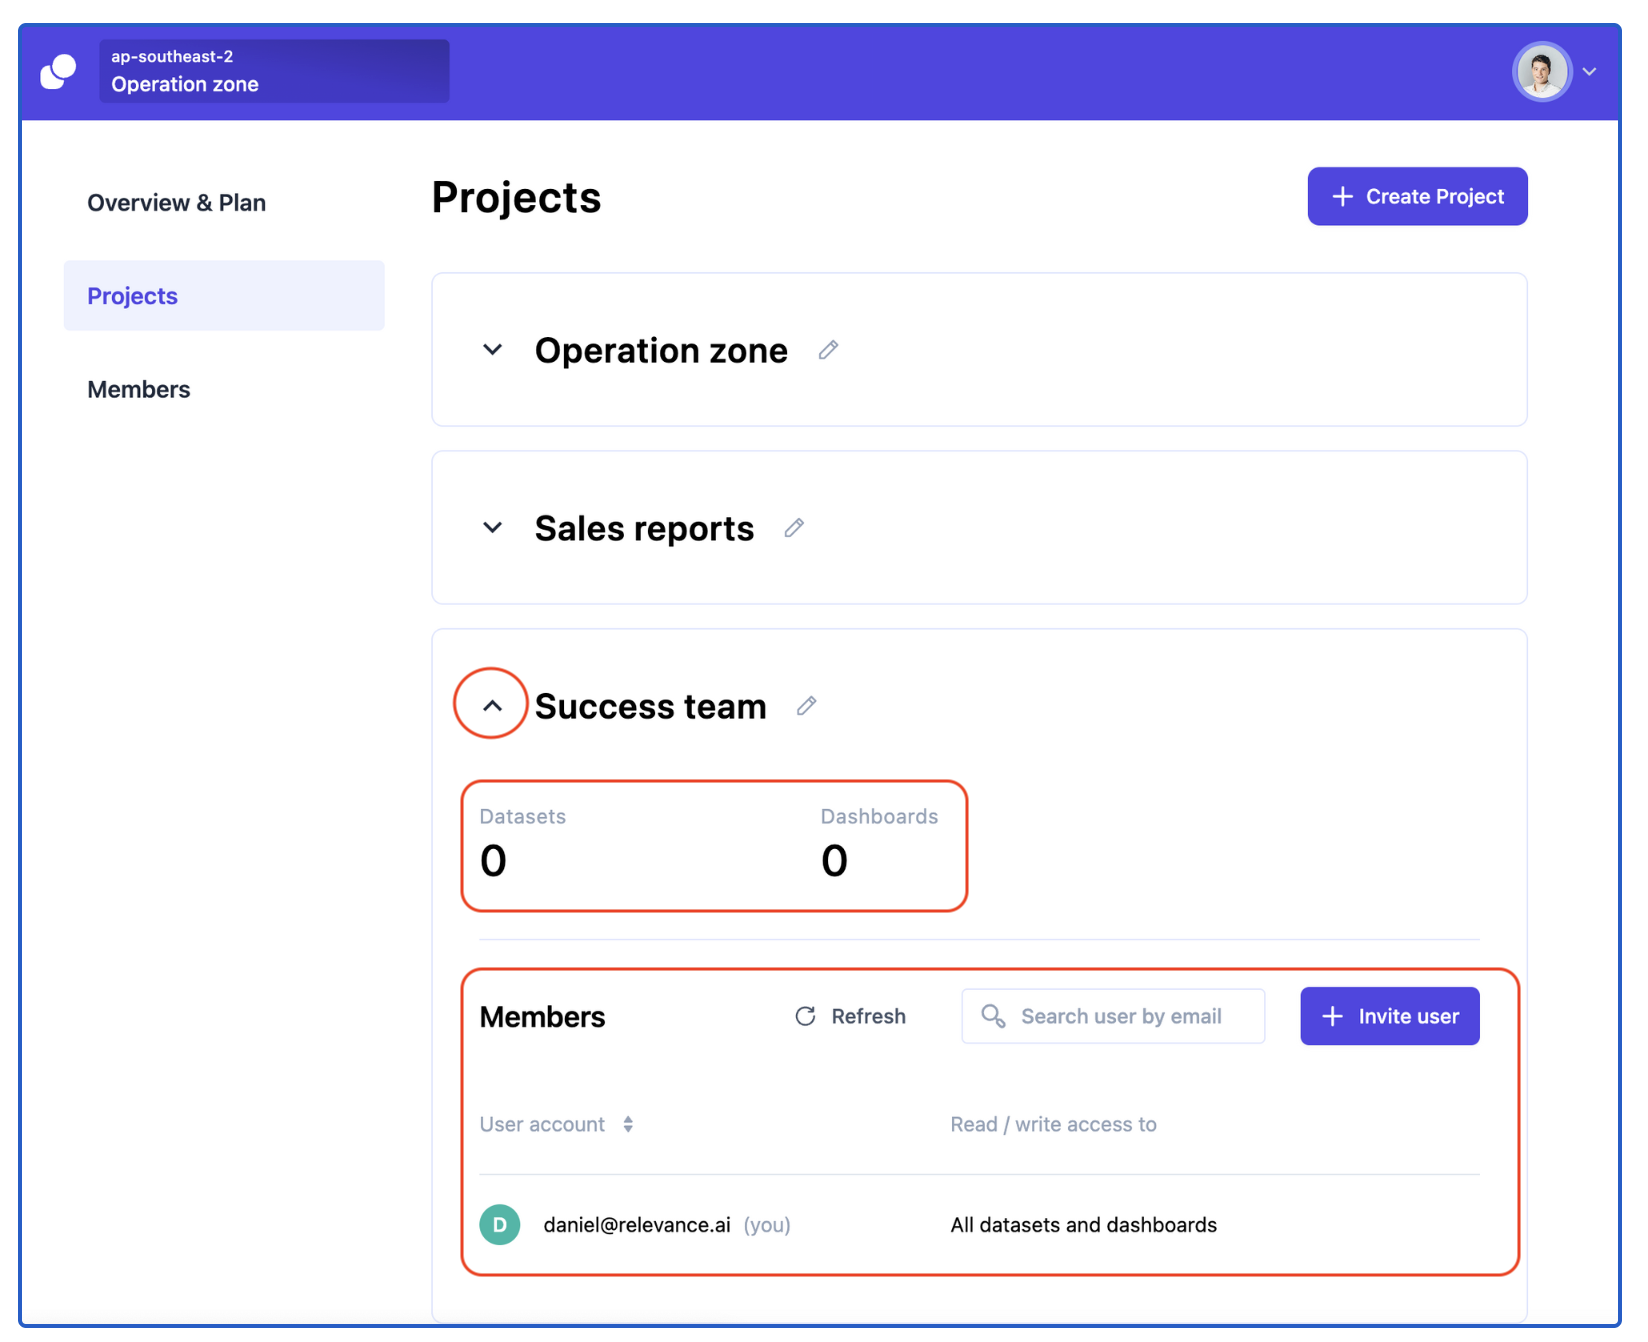
Task: Open the ap-southeast-2 project switcher
Action: tap(274, 71)
